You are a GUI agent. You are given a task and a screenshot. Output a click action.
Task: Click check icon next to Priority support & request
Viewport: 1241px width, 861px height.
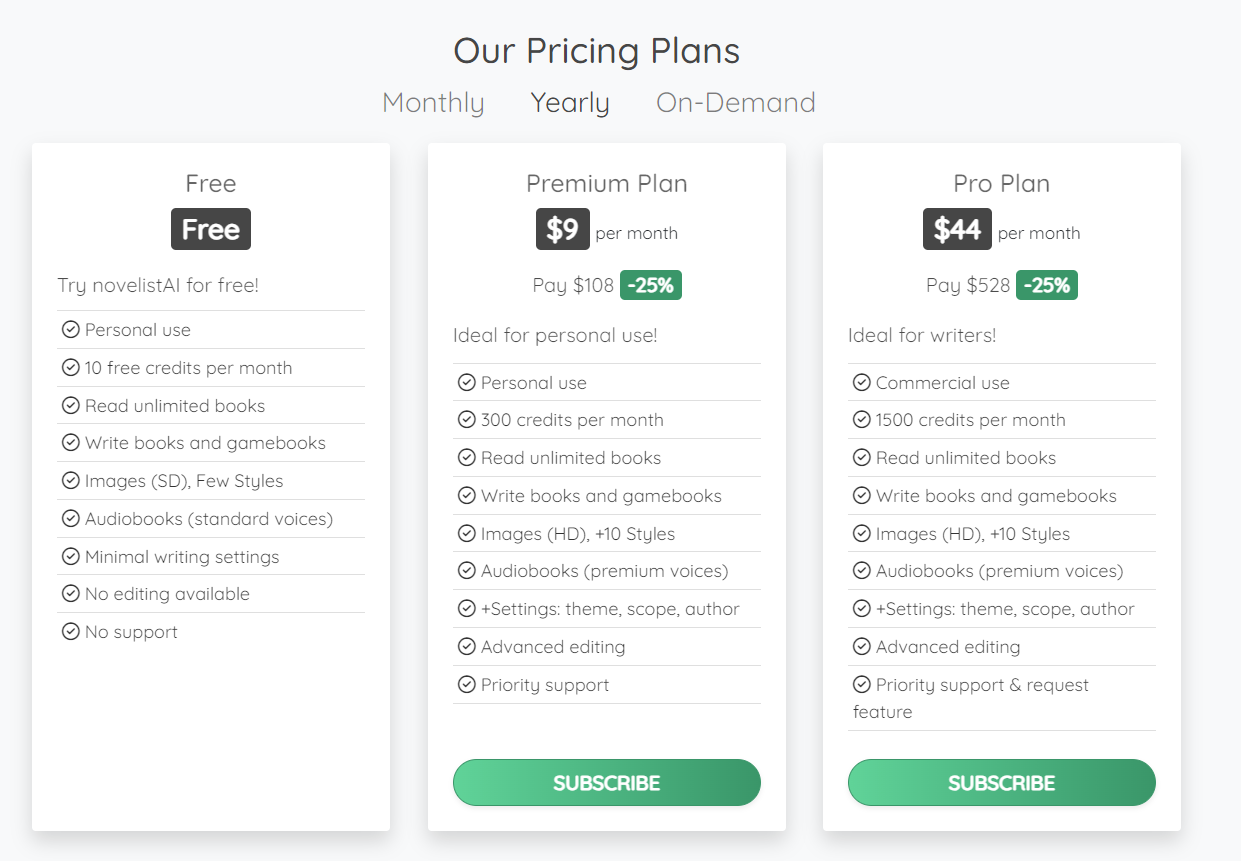pos(861,685)
